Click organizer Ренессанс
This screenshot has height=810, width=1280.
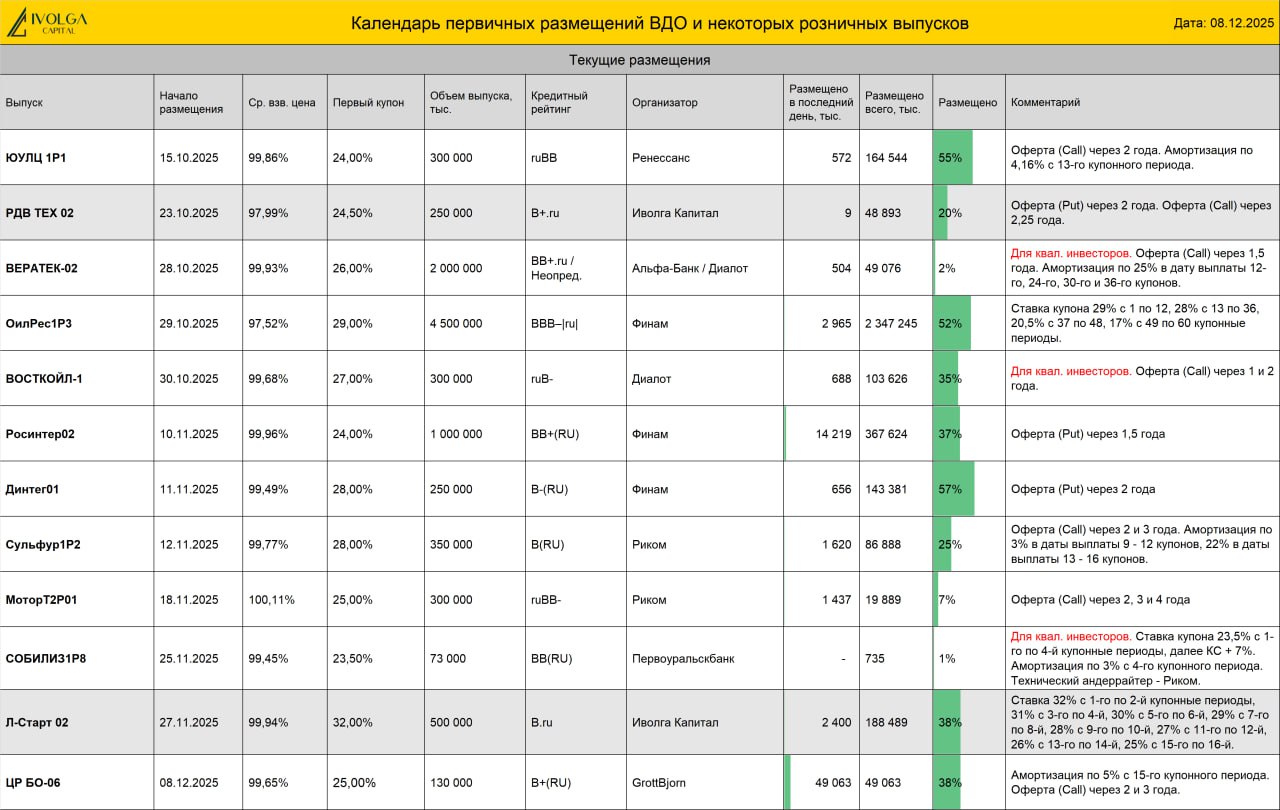tap(661, 158)
